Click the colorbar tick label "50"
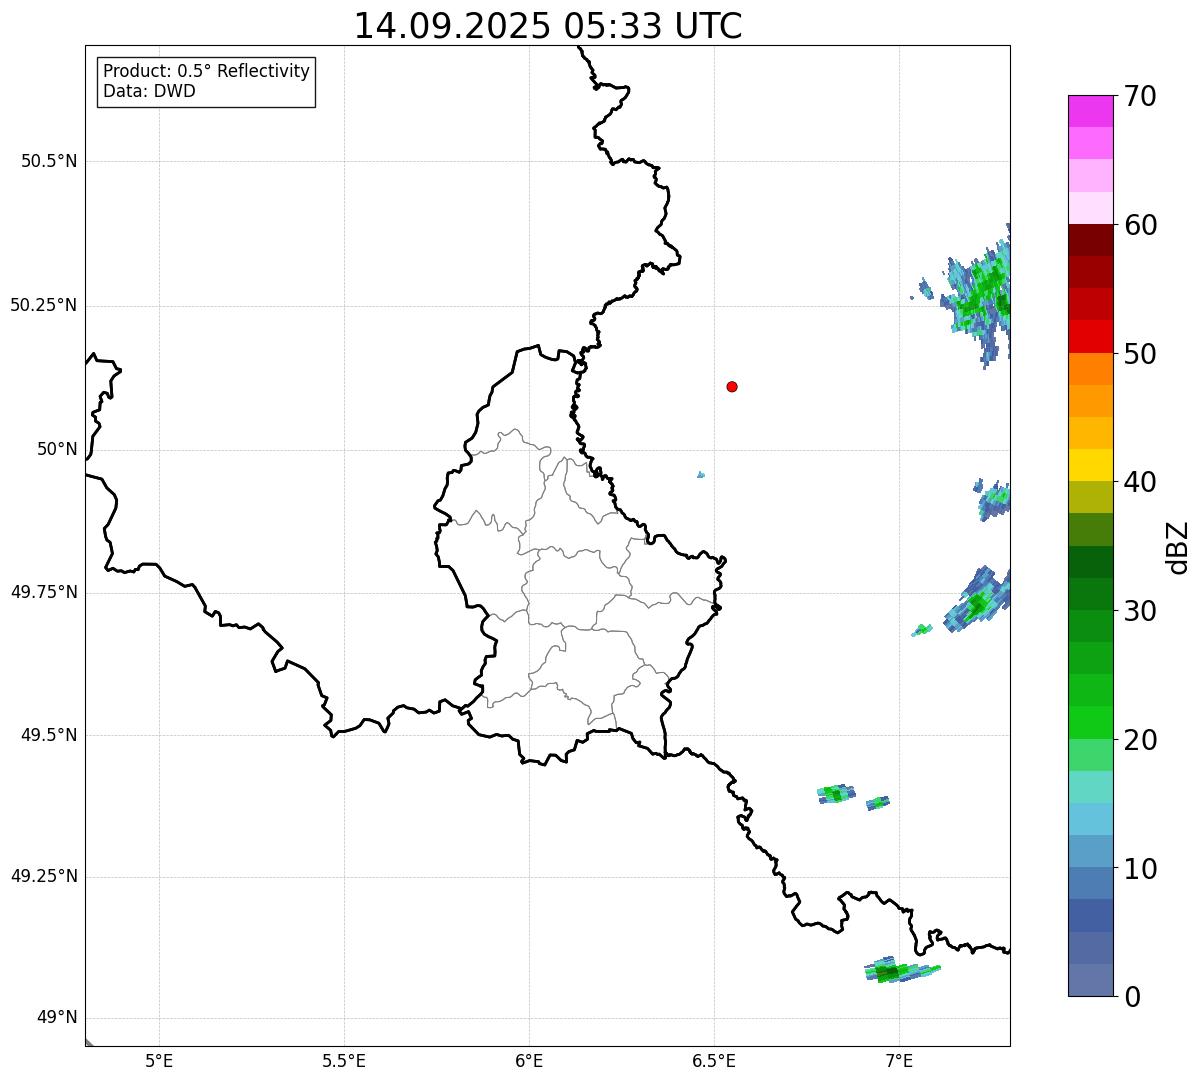Viewport: 1202px width, 1081px height. (x=1140, y=354)
